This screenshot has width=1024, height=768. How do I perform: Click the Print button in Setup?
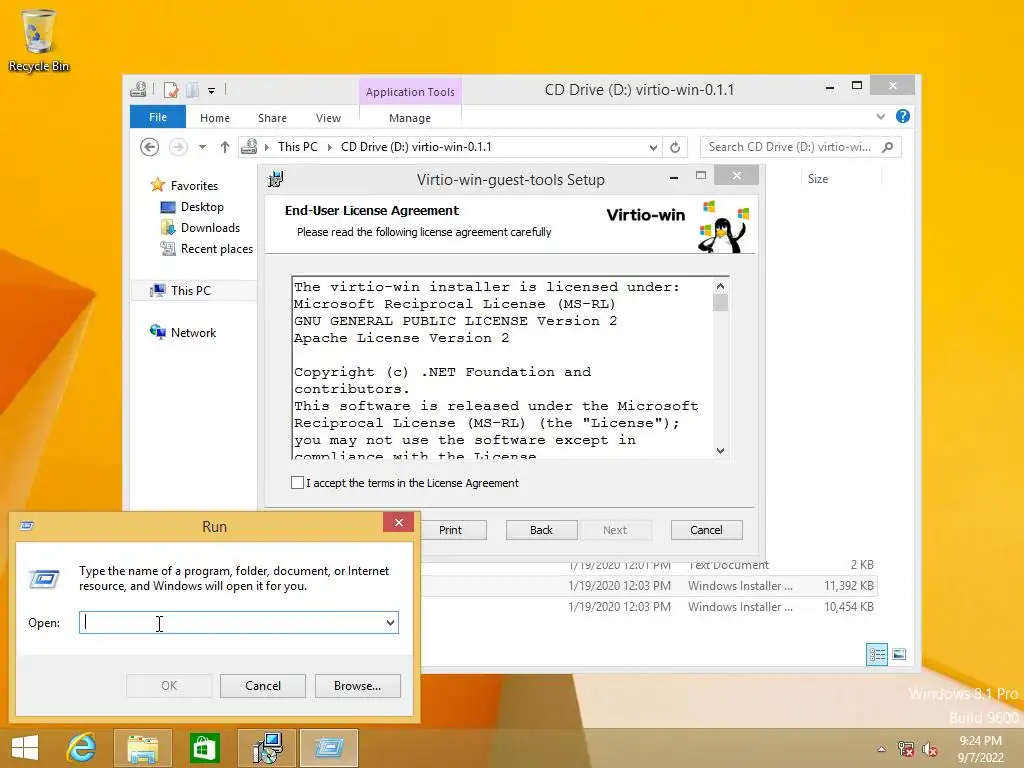point(451,530)
